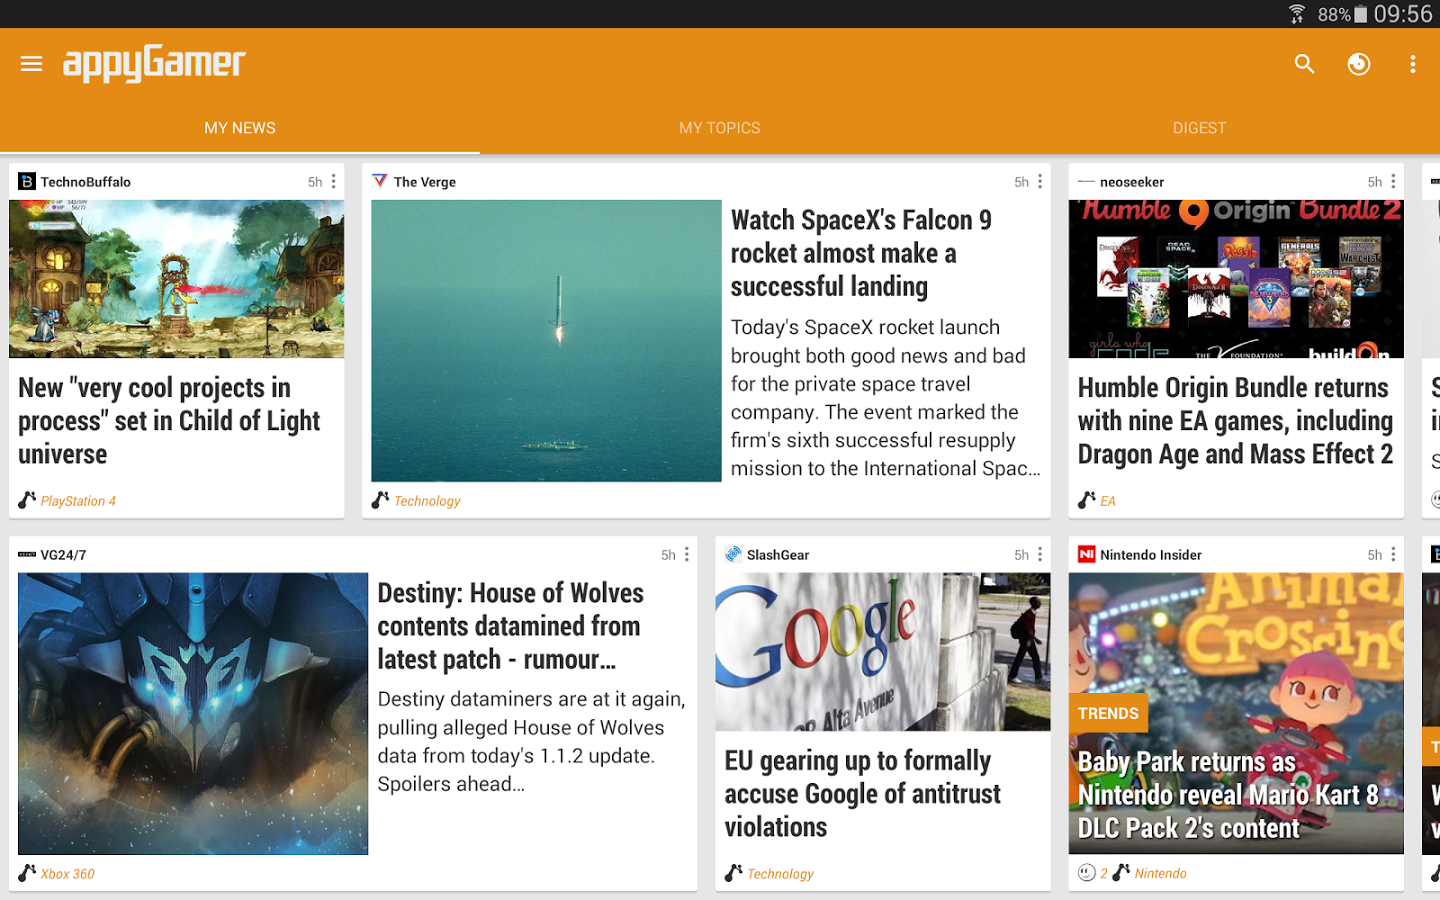Tap The Verge source icon
The image size is (1440, 900).
pyautogui.click(x=380, y=181)
